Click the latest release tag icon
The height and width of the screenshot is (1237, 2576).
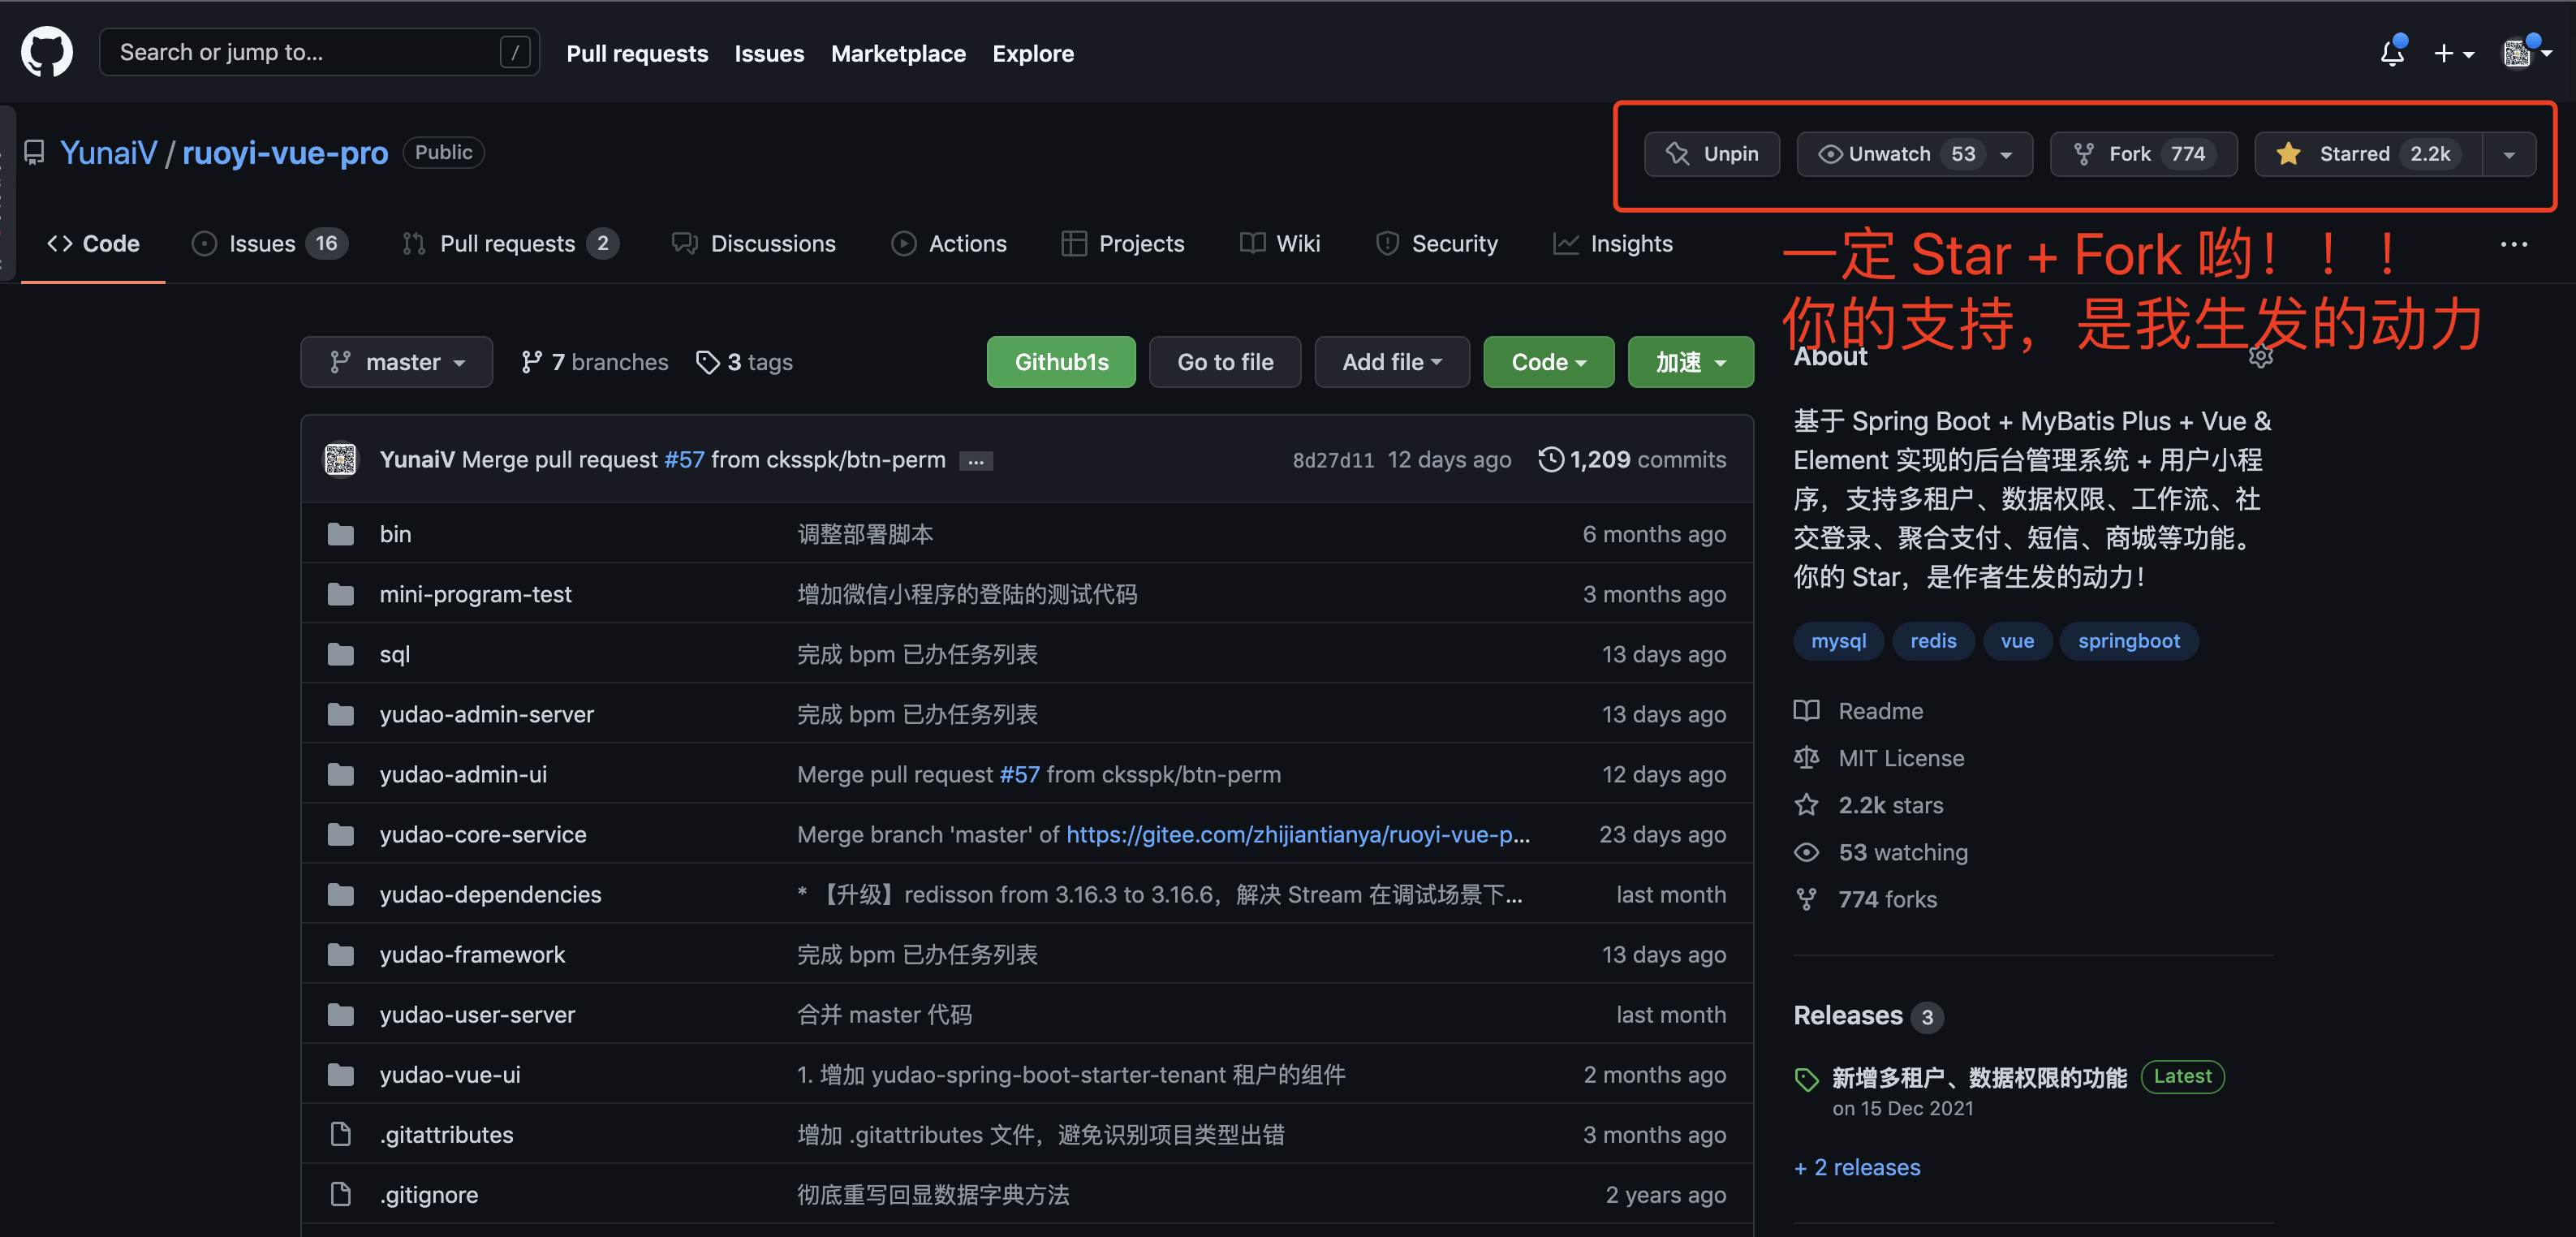click(x=1806, y=1079)
